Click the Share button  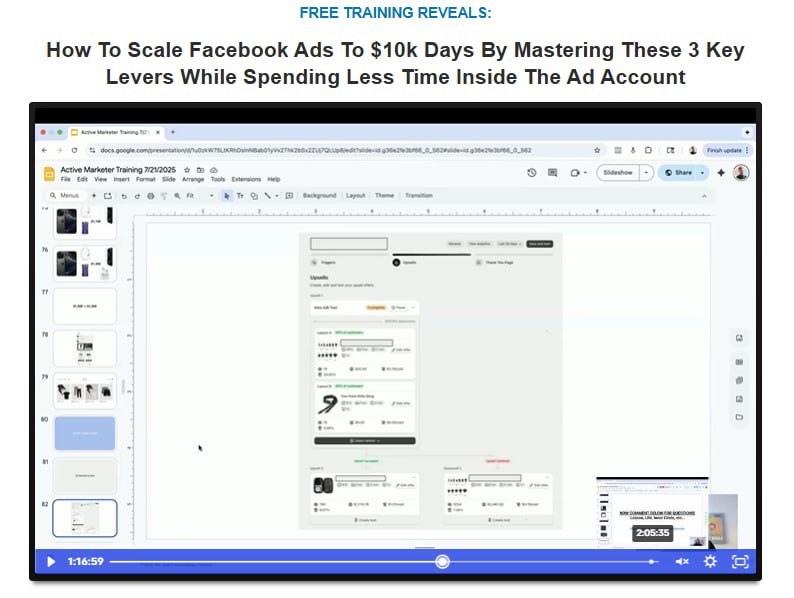click(x=678, y=173)
